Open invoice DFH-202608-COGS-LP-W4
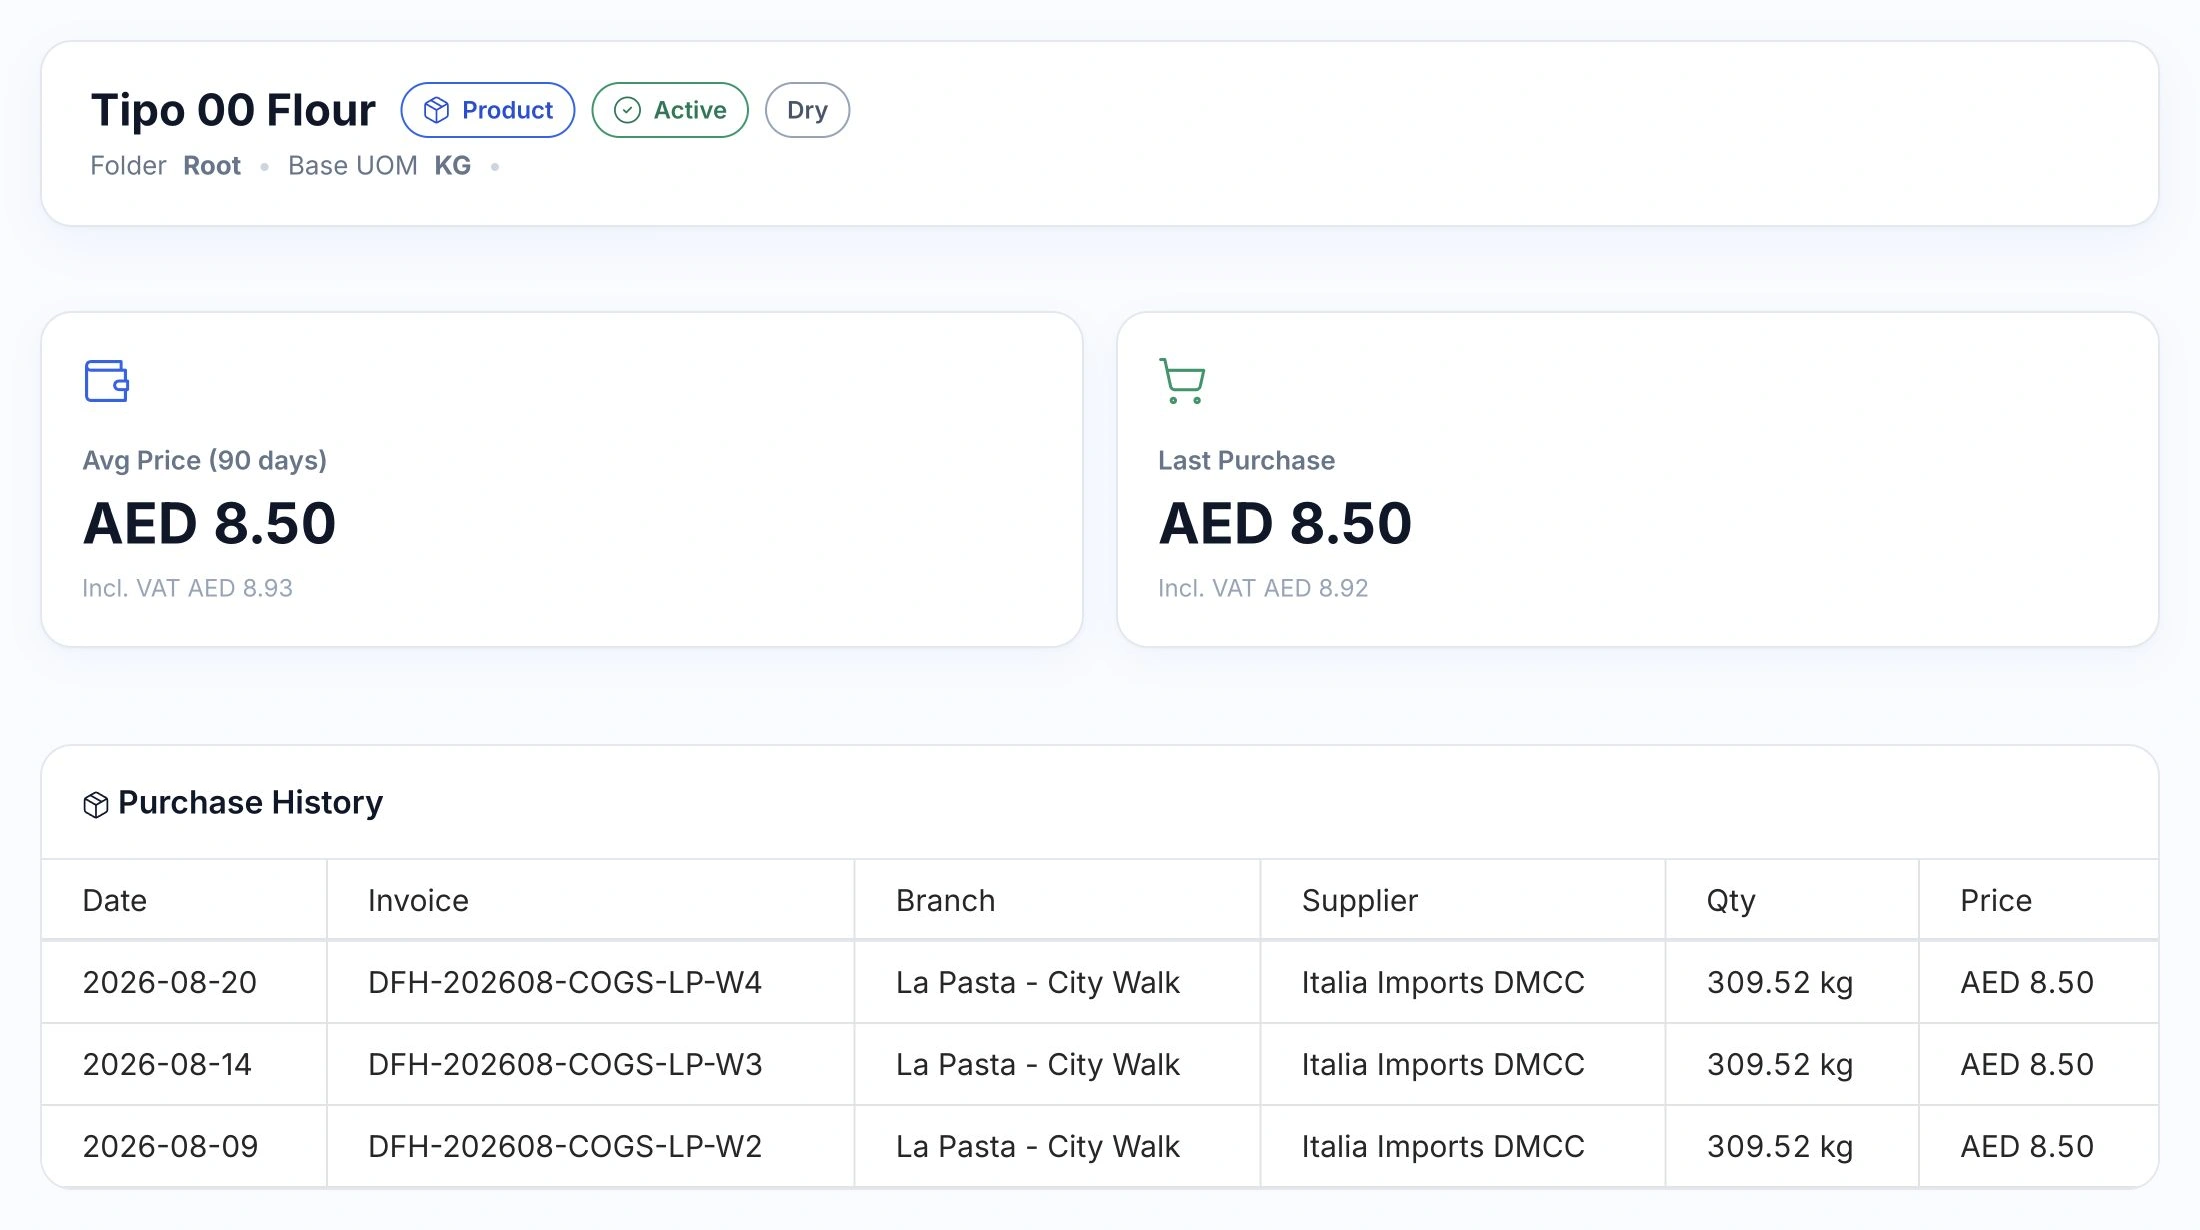The width and height of the screenshot is (2200, 1230). [x=565, y=983]
